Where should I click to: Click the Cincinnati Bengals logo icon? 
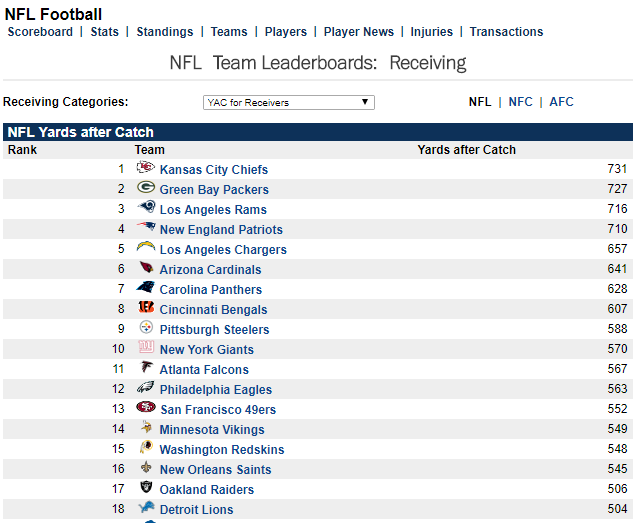[x=146, y=307]
